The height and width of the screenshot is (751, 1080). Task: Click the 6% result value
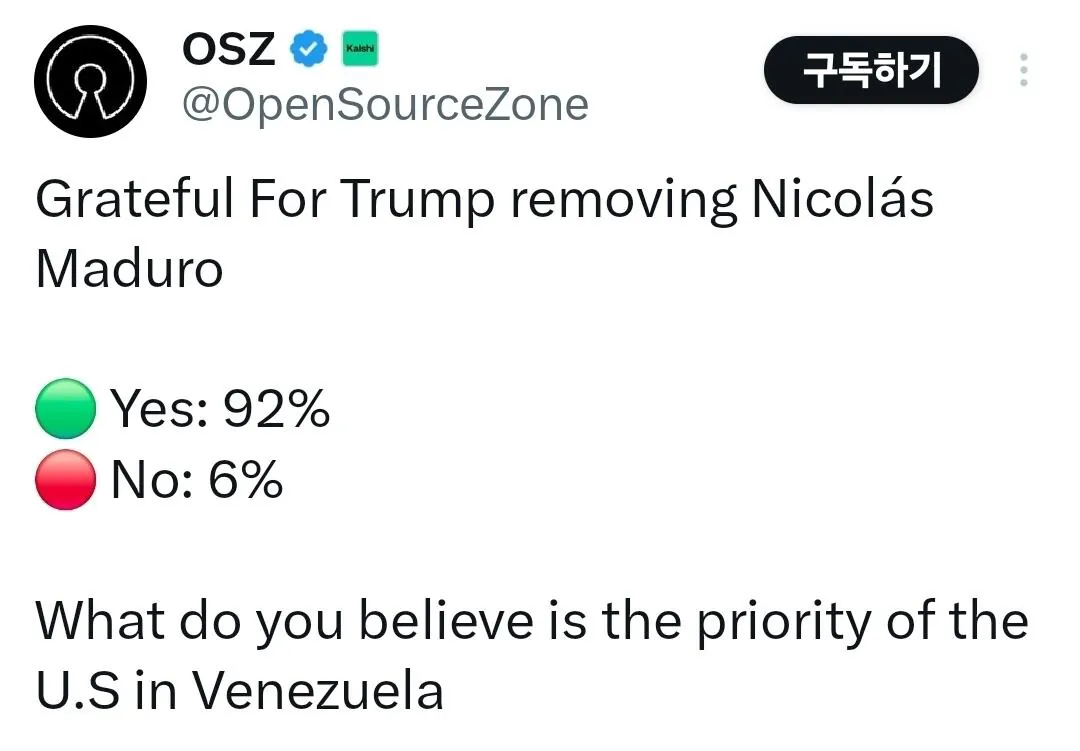click(x=246, y=481)
